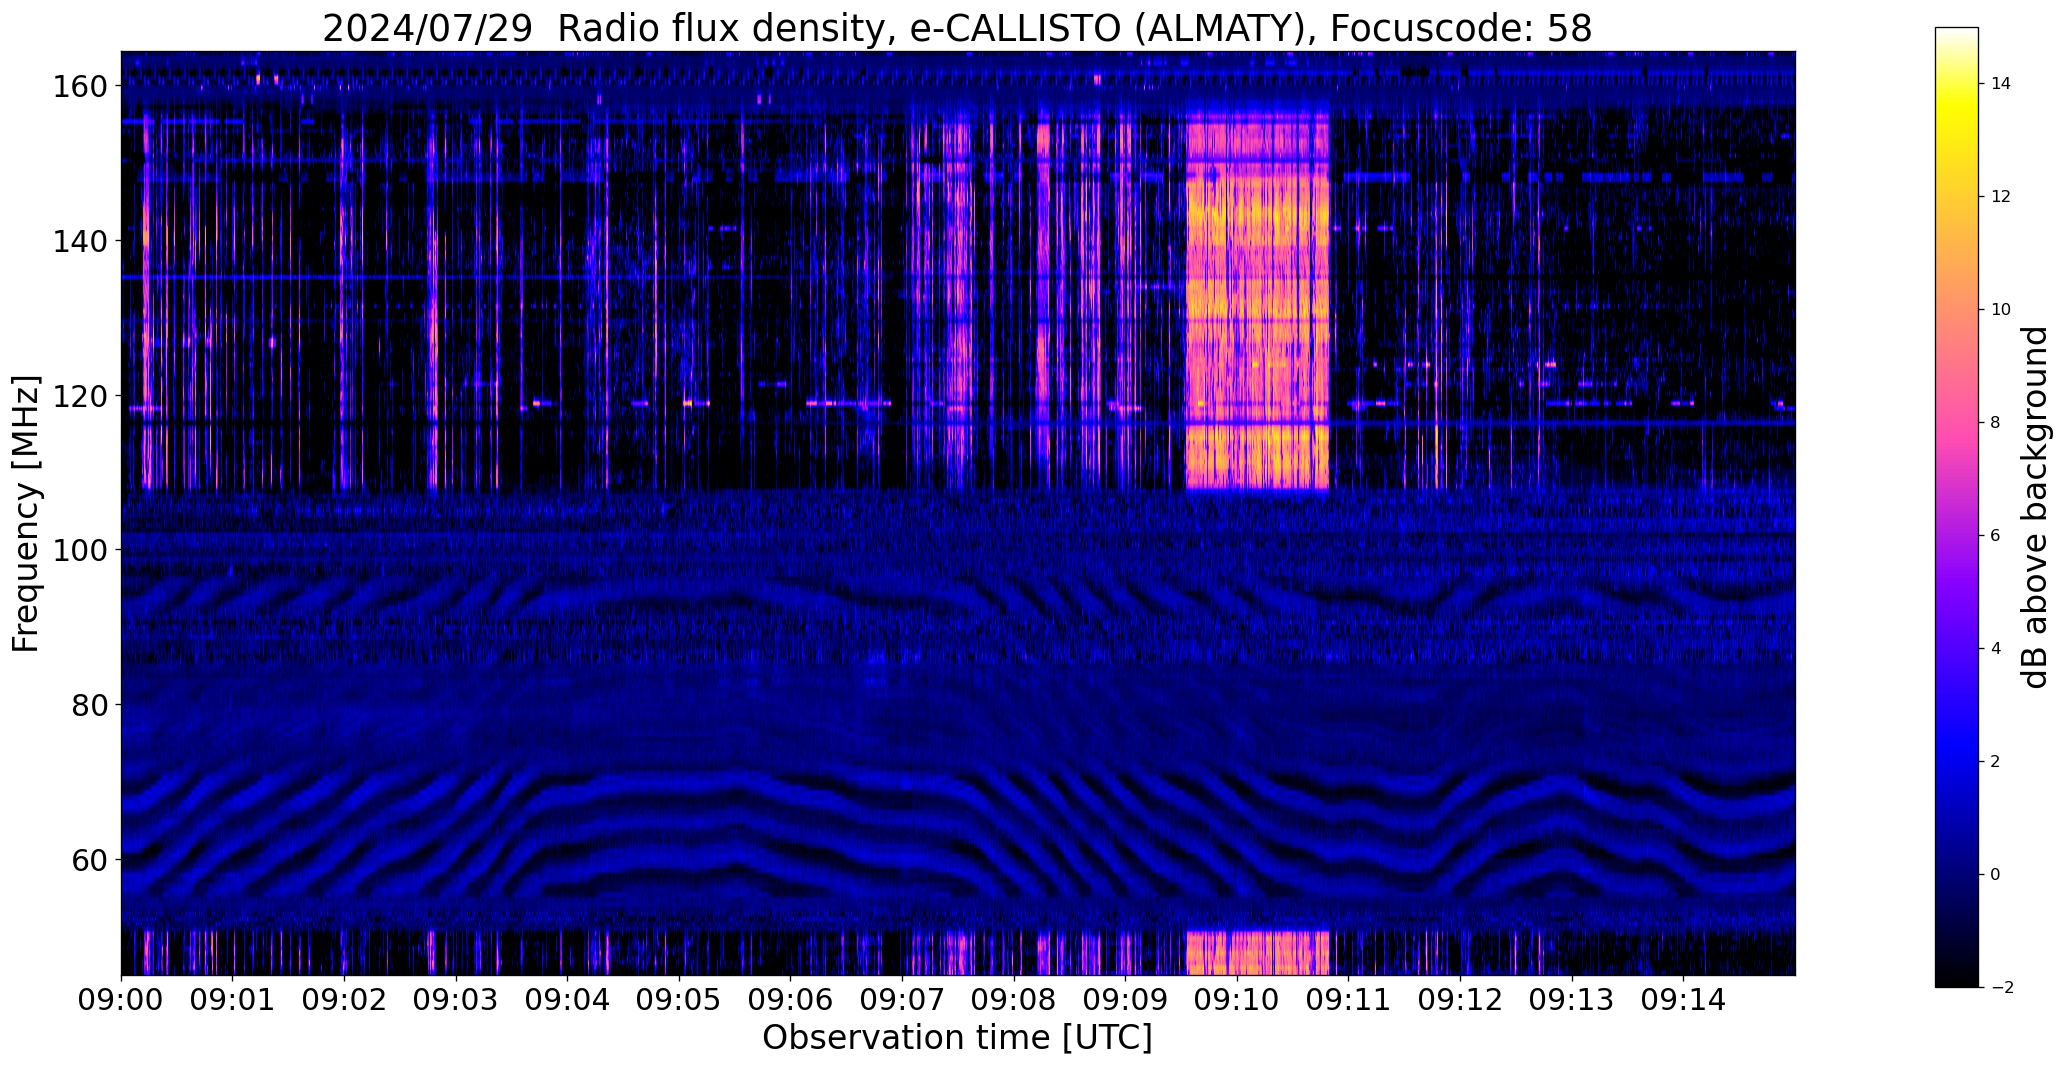Click the 09:04 time tick label

568,1000
